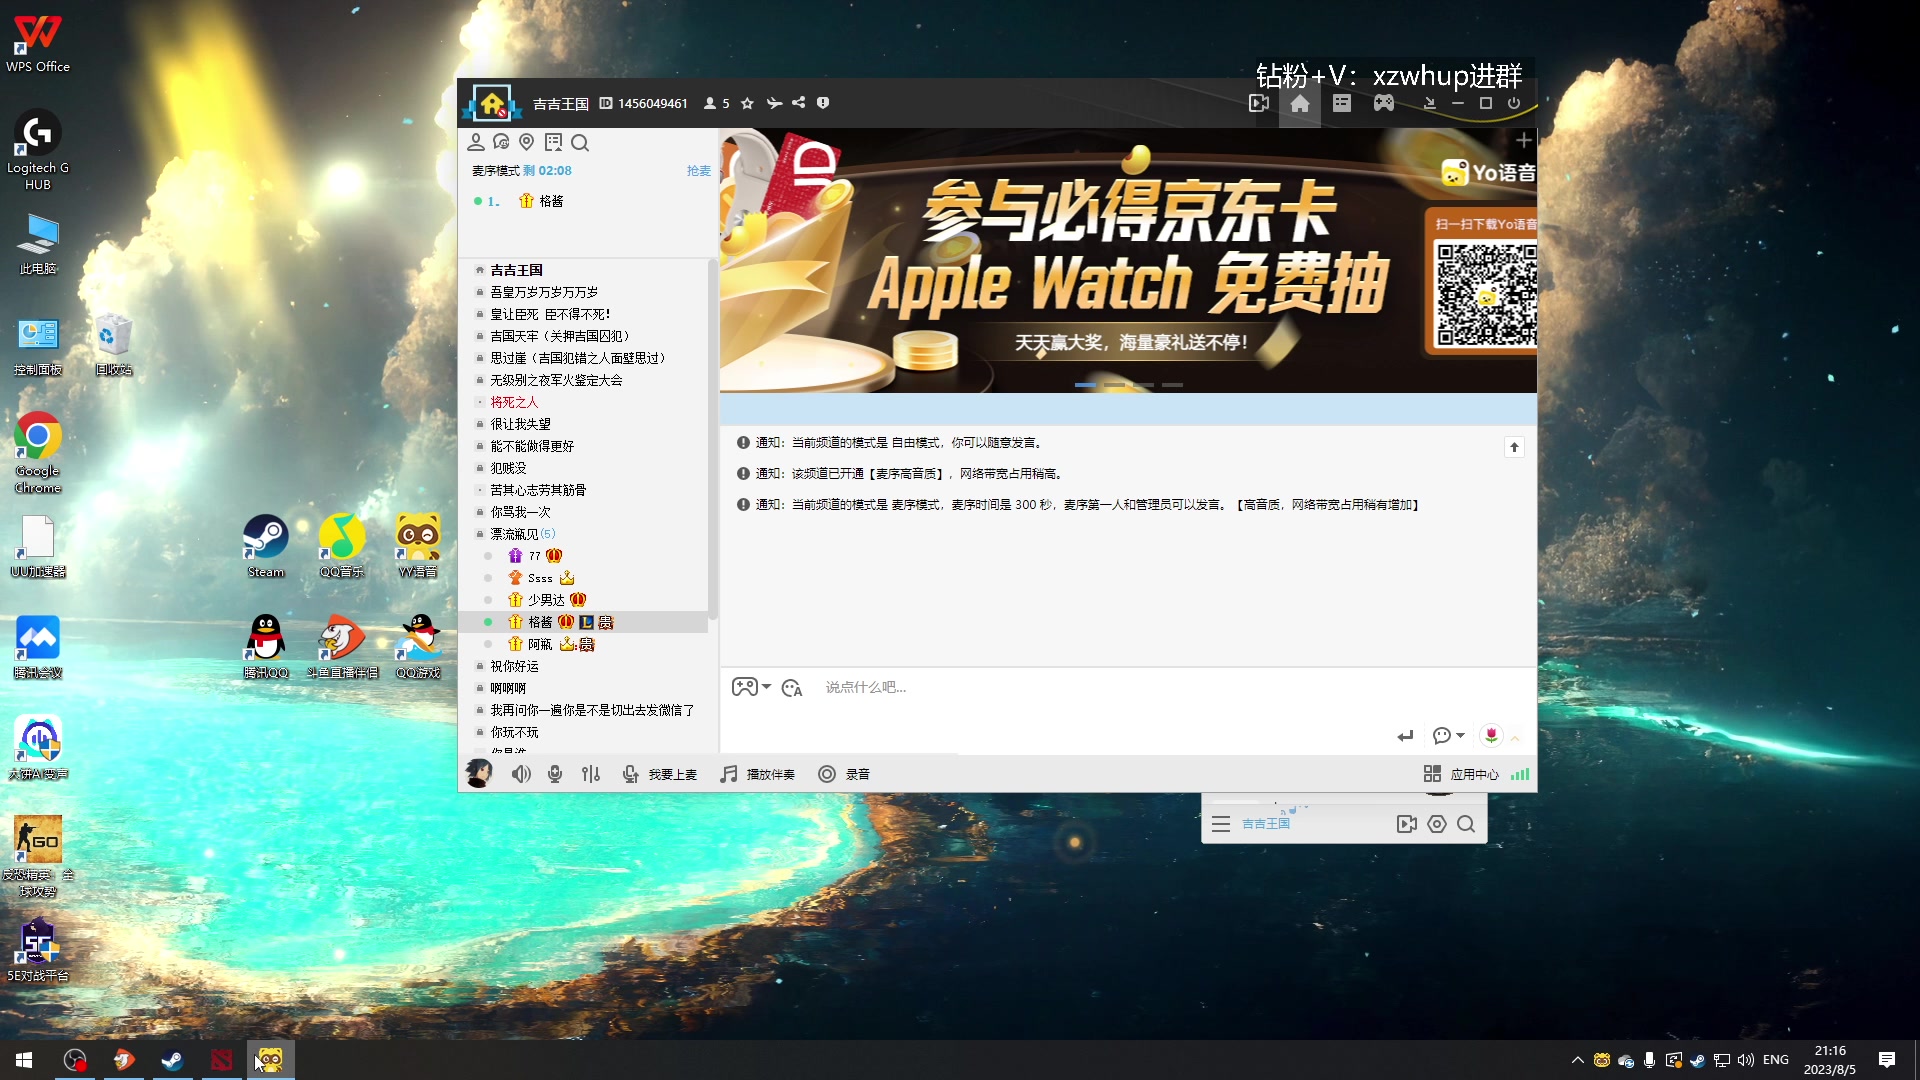Share the channel using the share icon
1920x1080 pixels.
coord(798,103)
